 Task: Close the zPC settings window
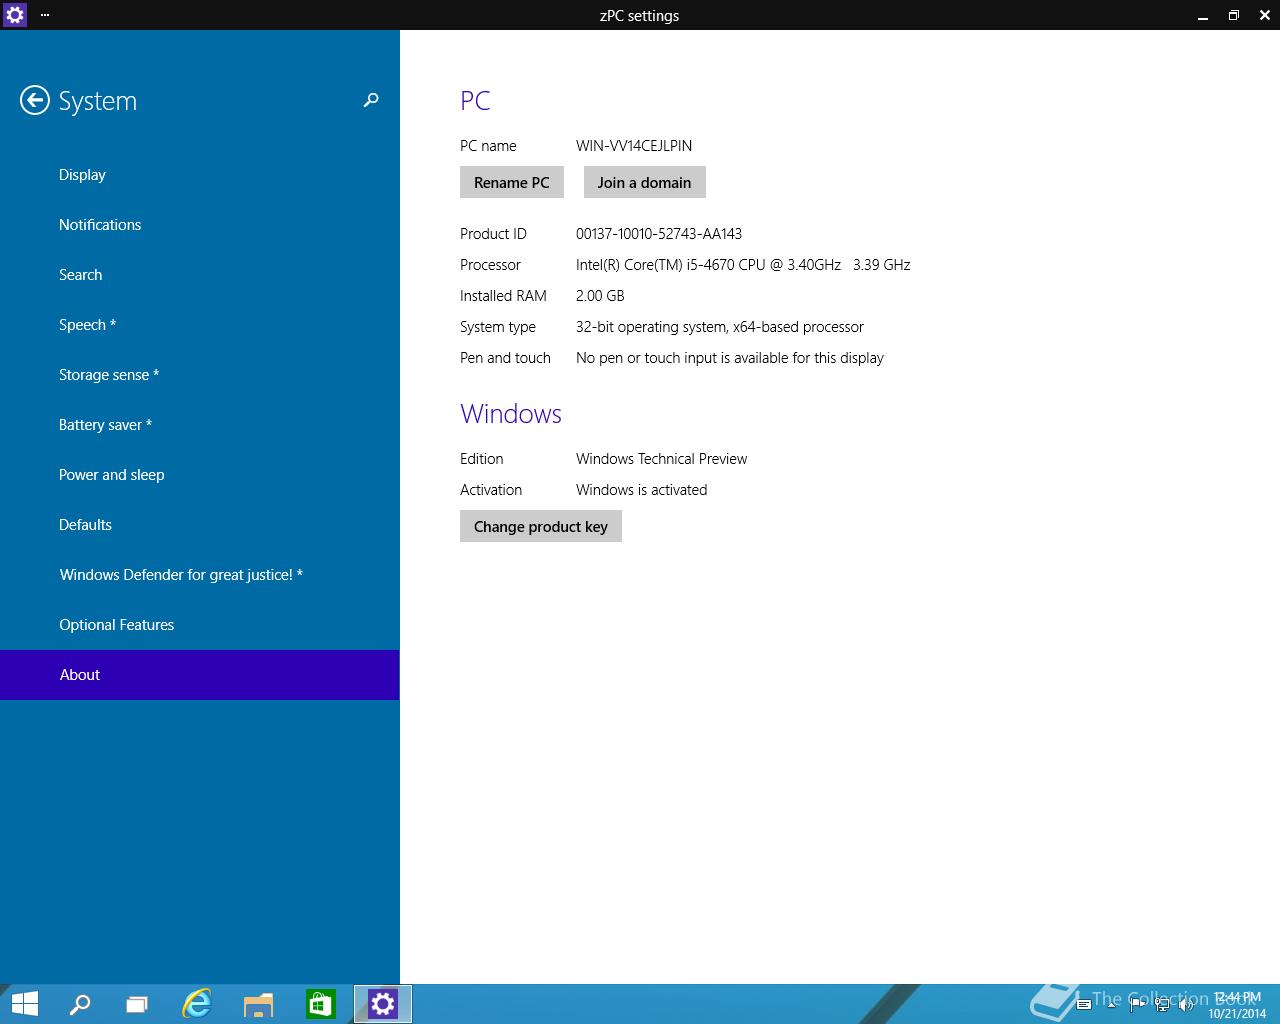pos(1264,15)
